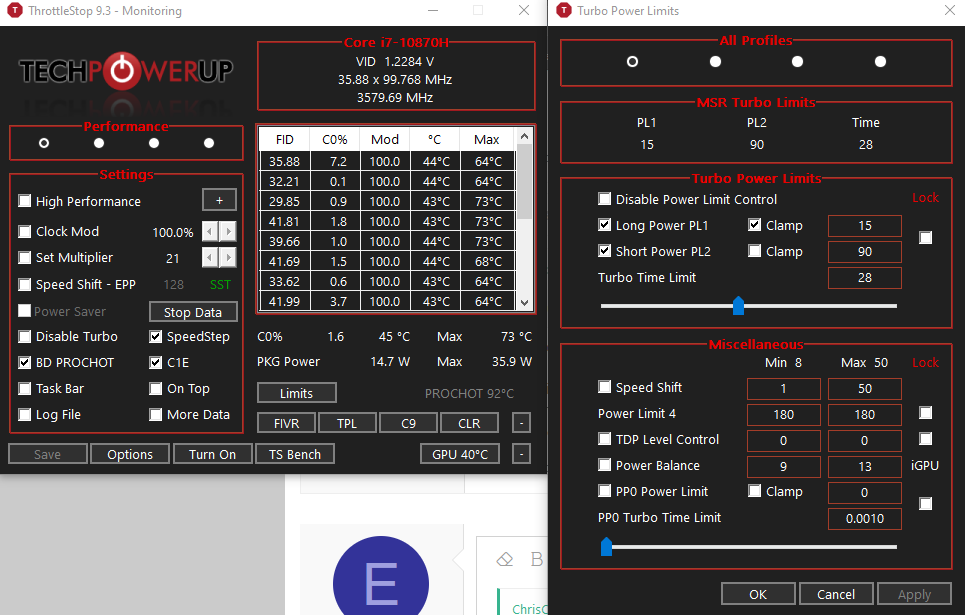Click CLR to reset the max values
The width and height of the screenshot is (965, 615).
coord(469,423)
